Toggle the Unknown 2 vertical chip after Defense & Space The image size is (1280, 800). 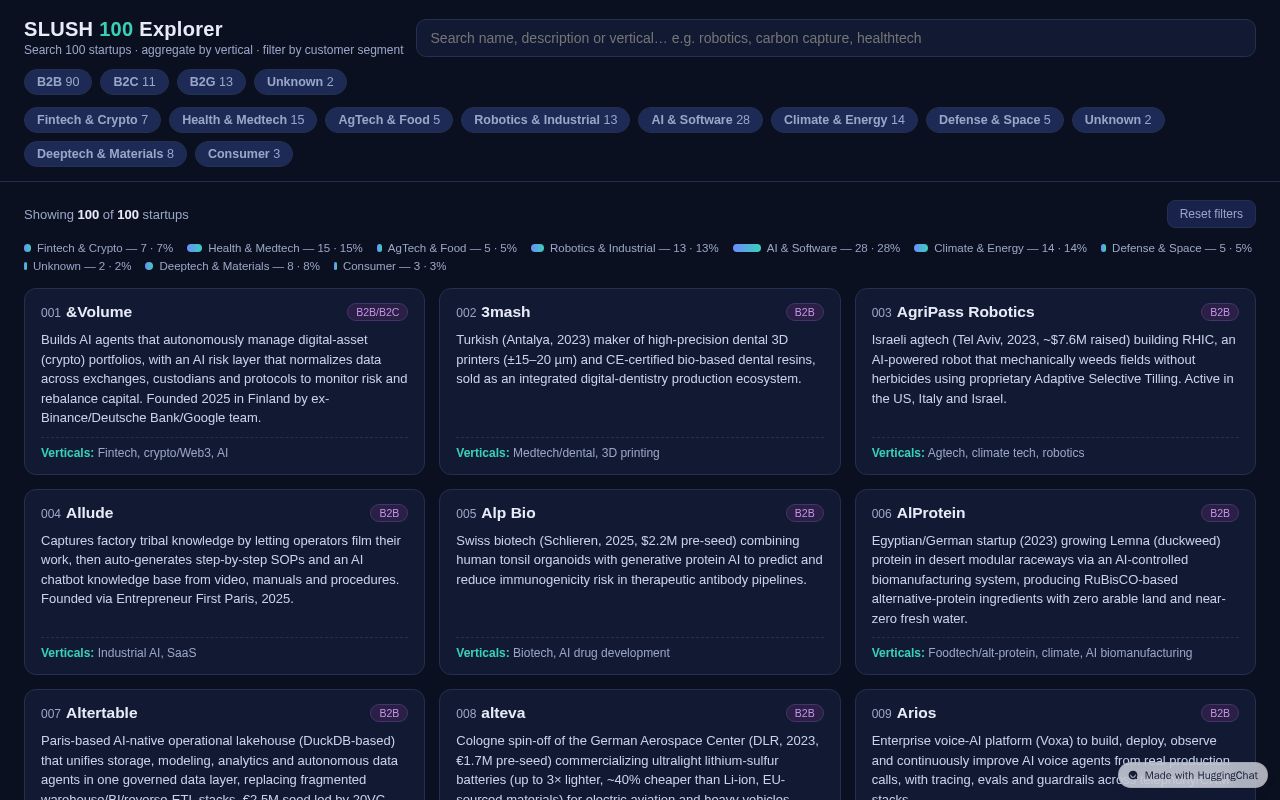(1118, 120)
